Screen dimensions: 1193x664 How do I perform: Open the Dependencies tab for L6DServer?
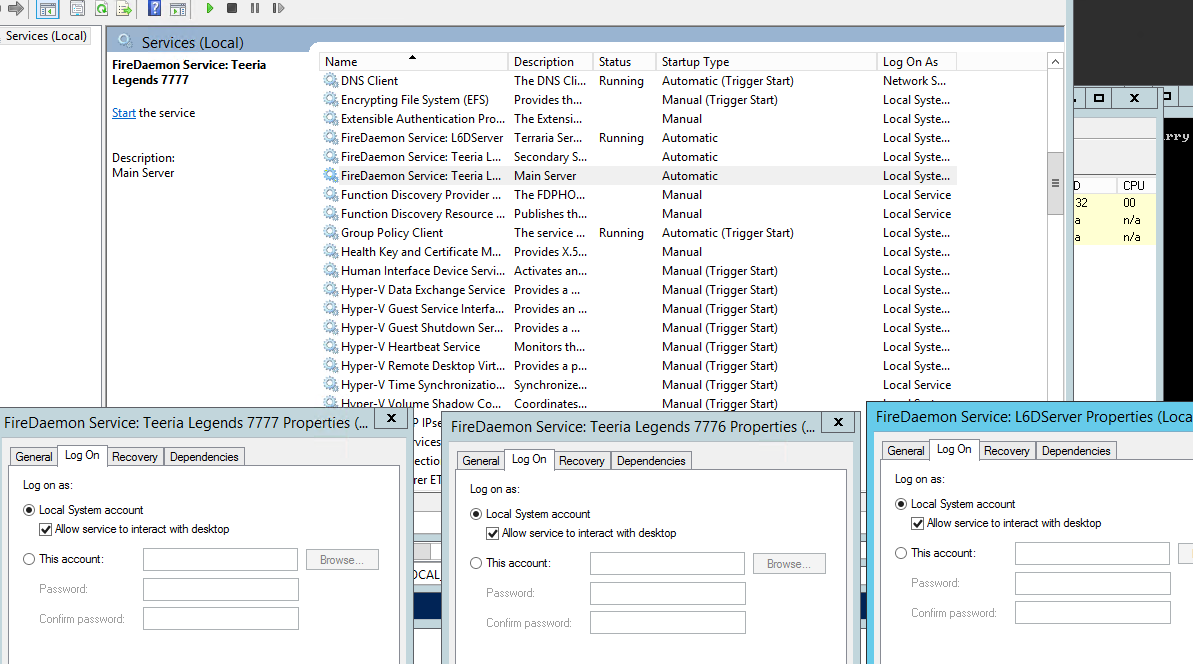click(x=1075, y=450)
